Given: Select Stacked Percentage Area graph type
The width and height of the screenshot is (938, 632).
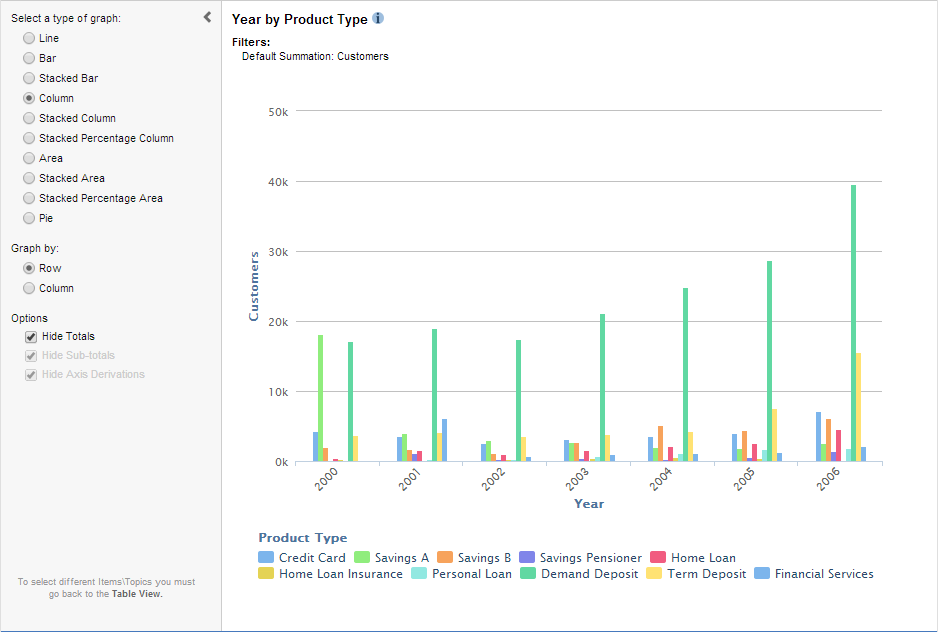Looking at the screenshot, I should (x=29, y=198).
